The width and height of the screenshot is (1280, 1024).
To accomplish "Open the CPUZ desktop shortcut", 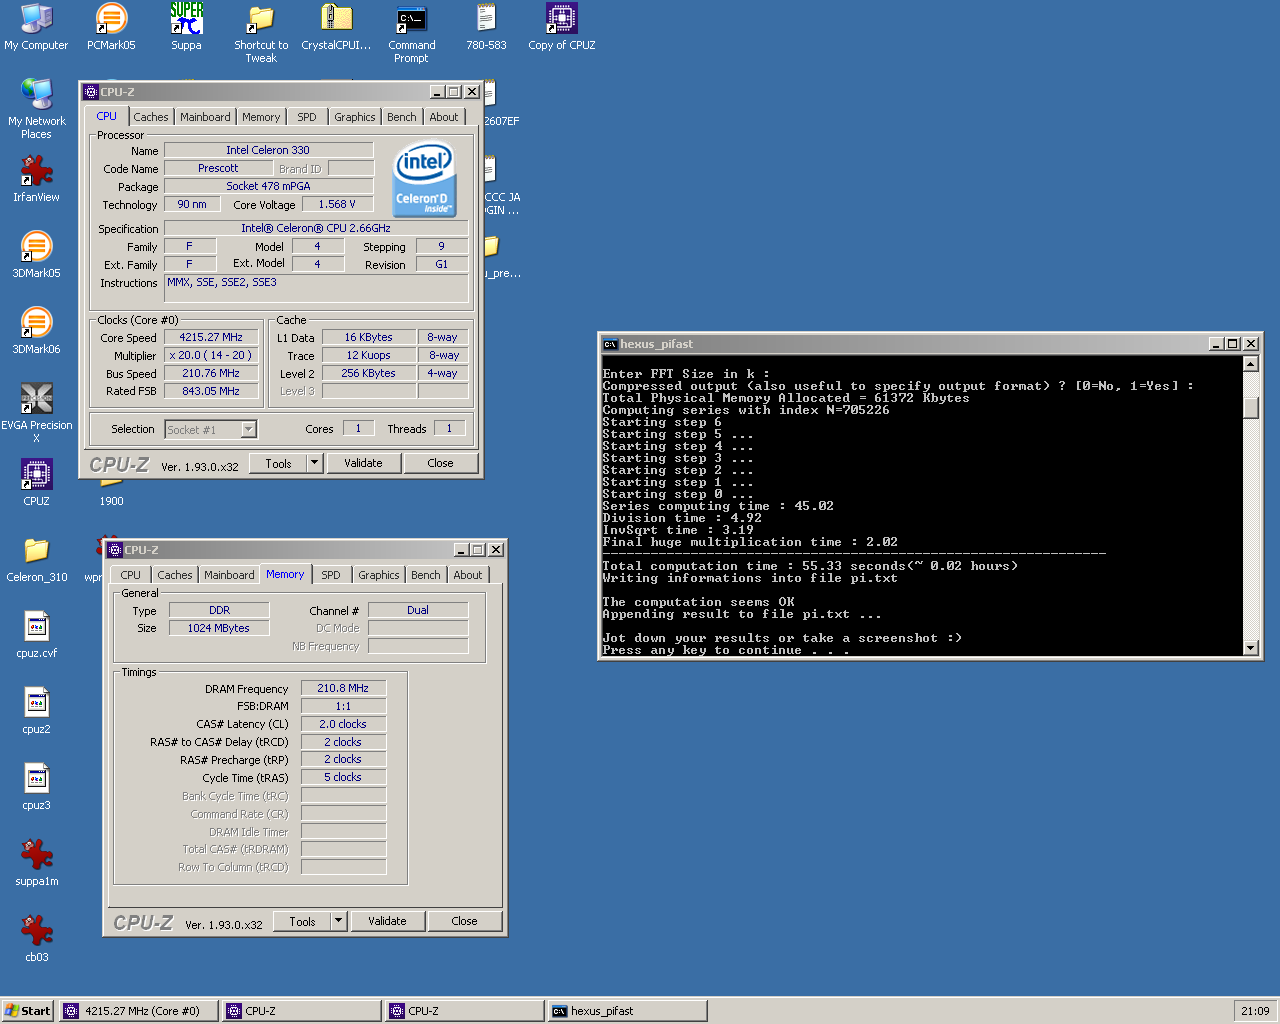I will tap(36, 483).
